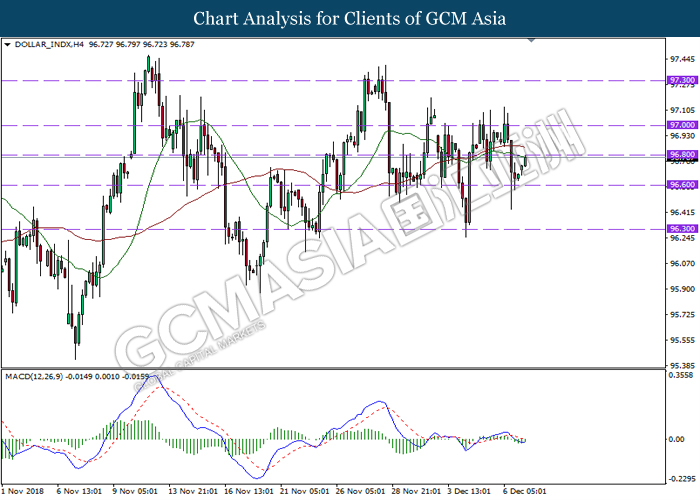This screenshot has height=500, width=700.
Task: Click the 16 Nov 13:01 date label
Action: (x=249, y=492)
